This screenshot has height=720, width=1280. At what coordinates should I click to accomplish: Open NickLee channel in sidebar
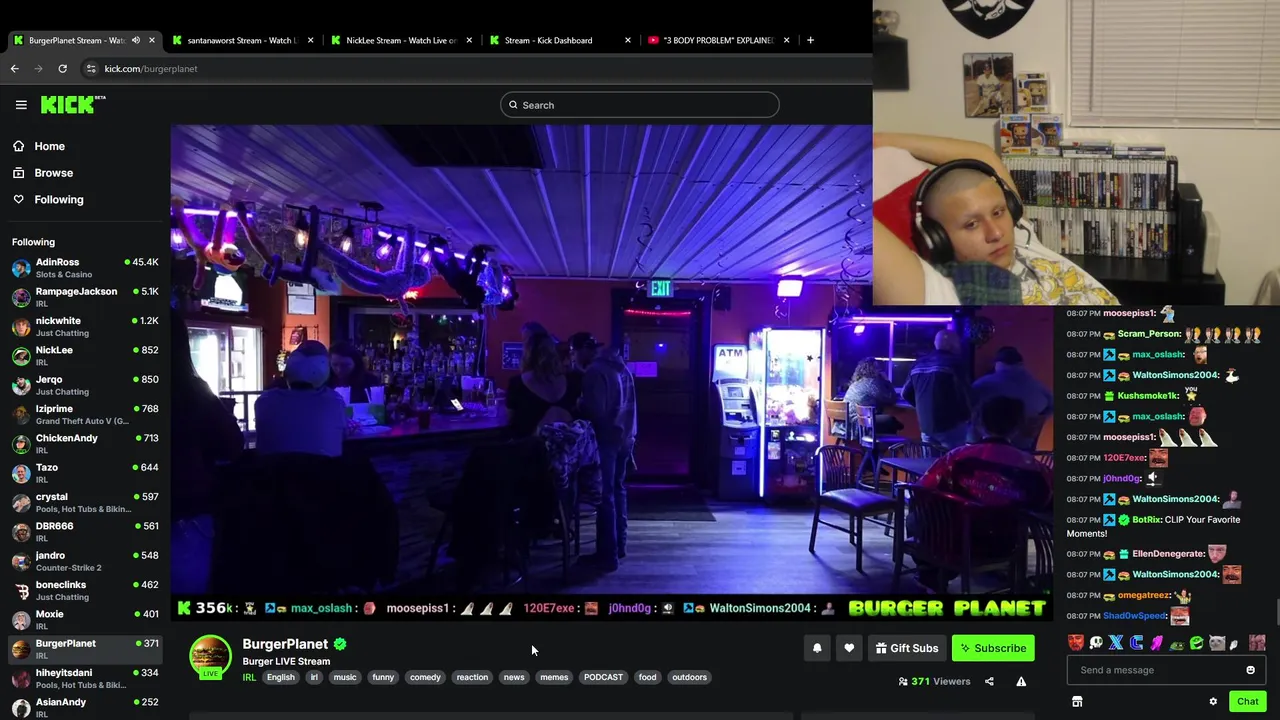point(85,356)
